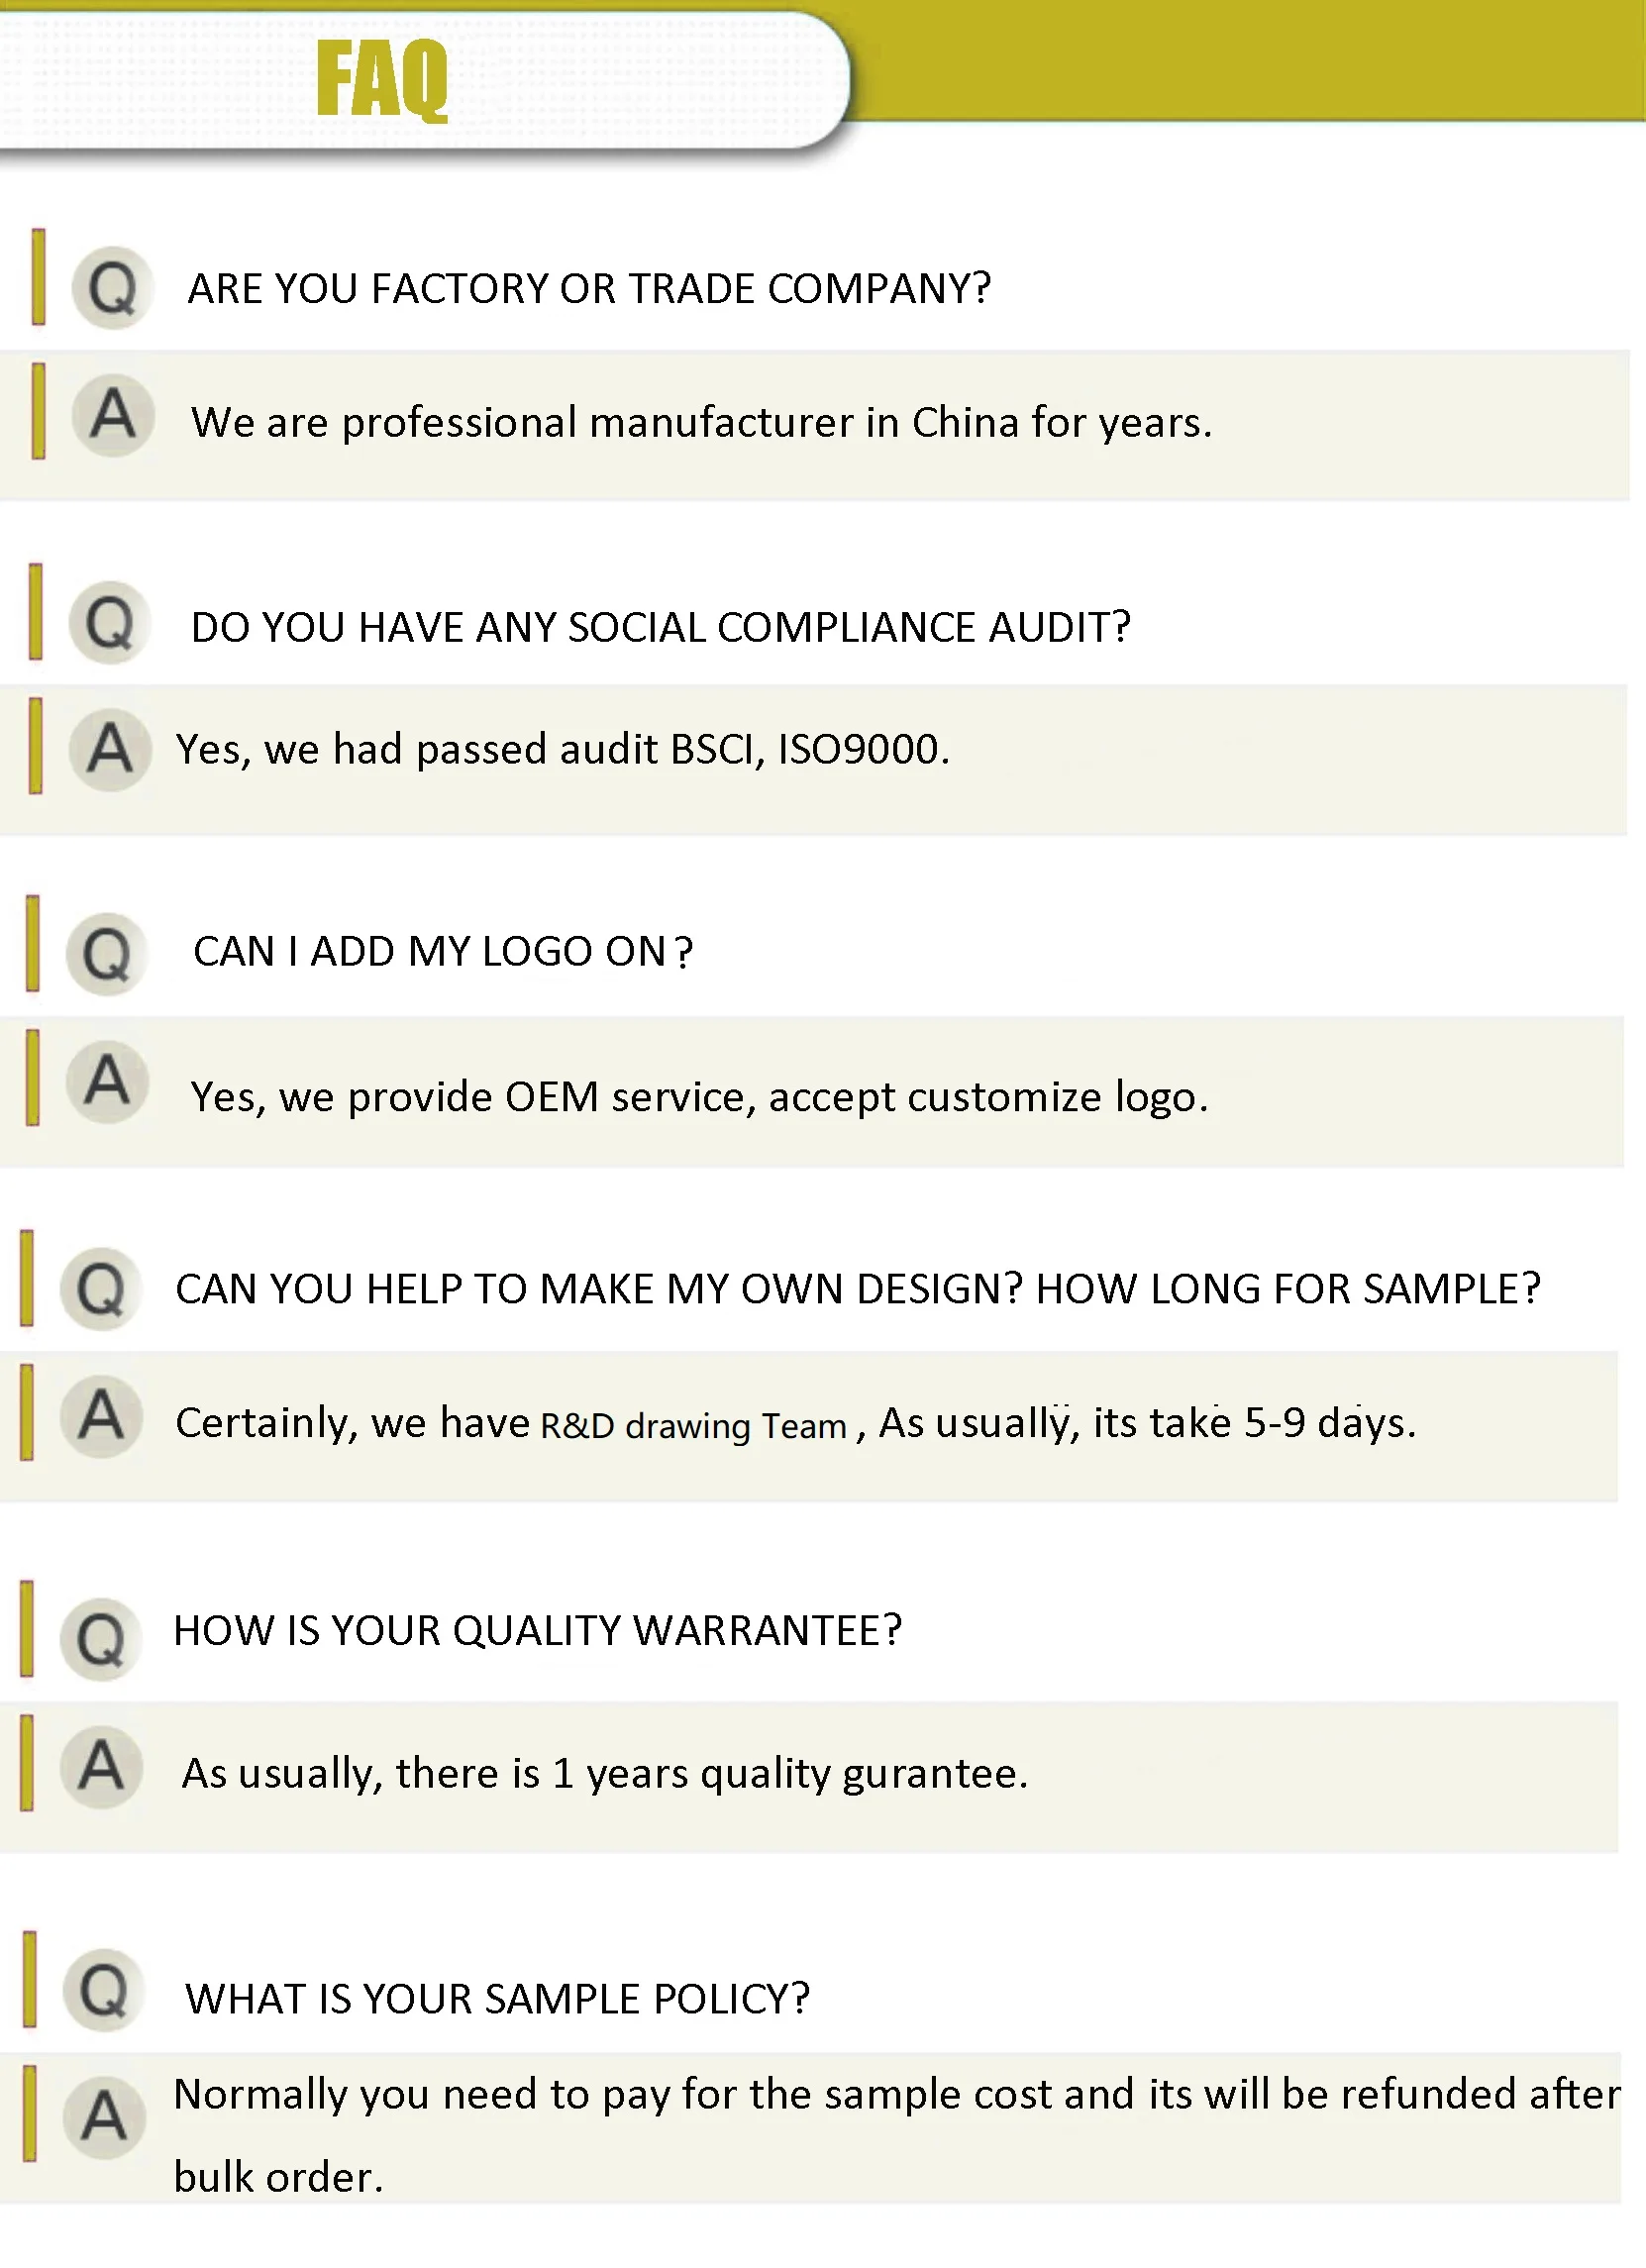The image size is (1646, 2268).
Task: Click the "CAN I ADD MY LOGO ON?" question
Action: [x=442, y=952]
